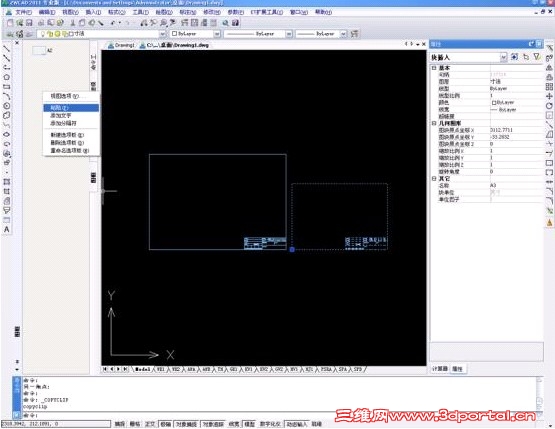Image resolution: width=555 pixels, height=429 pixels.
Task: Click the Undo arrow icon
Action: [113, 23]
